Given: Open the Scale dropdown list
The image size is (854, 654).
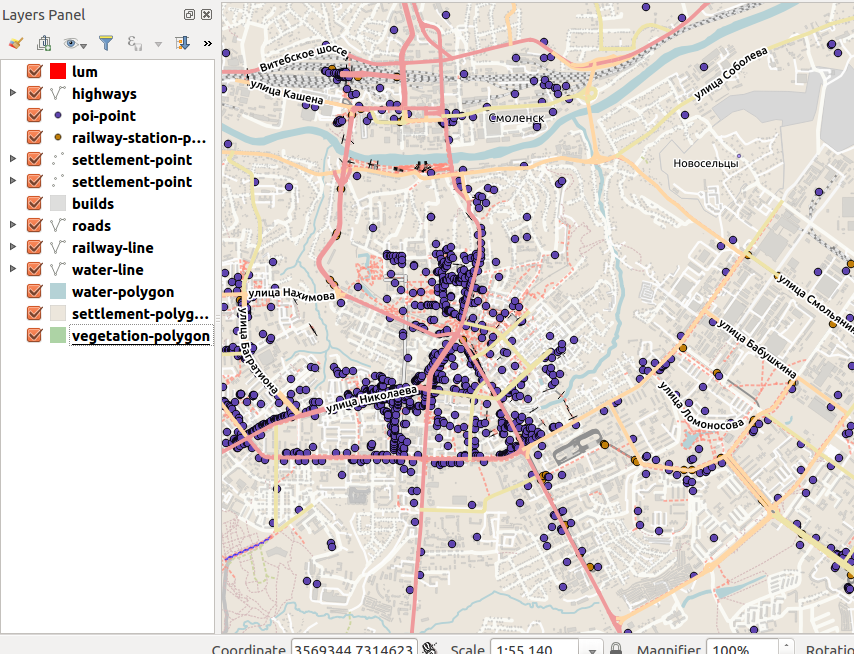Looking at the screenshot, I should (593, 649).
